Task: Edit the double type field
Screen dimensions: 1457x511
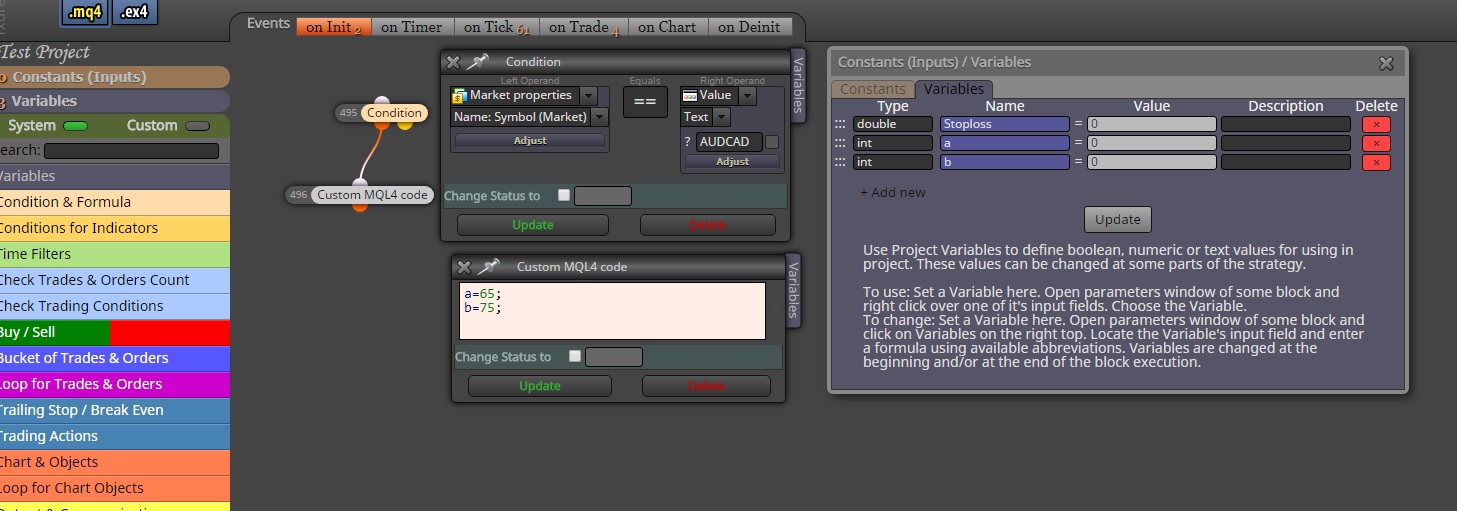Action: click(893, 124)
